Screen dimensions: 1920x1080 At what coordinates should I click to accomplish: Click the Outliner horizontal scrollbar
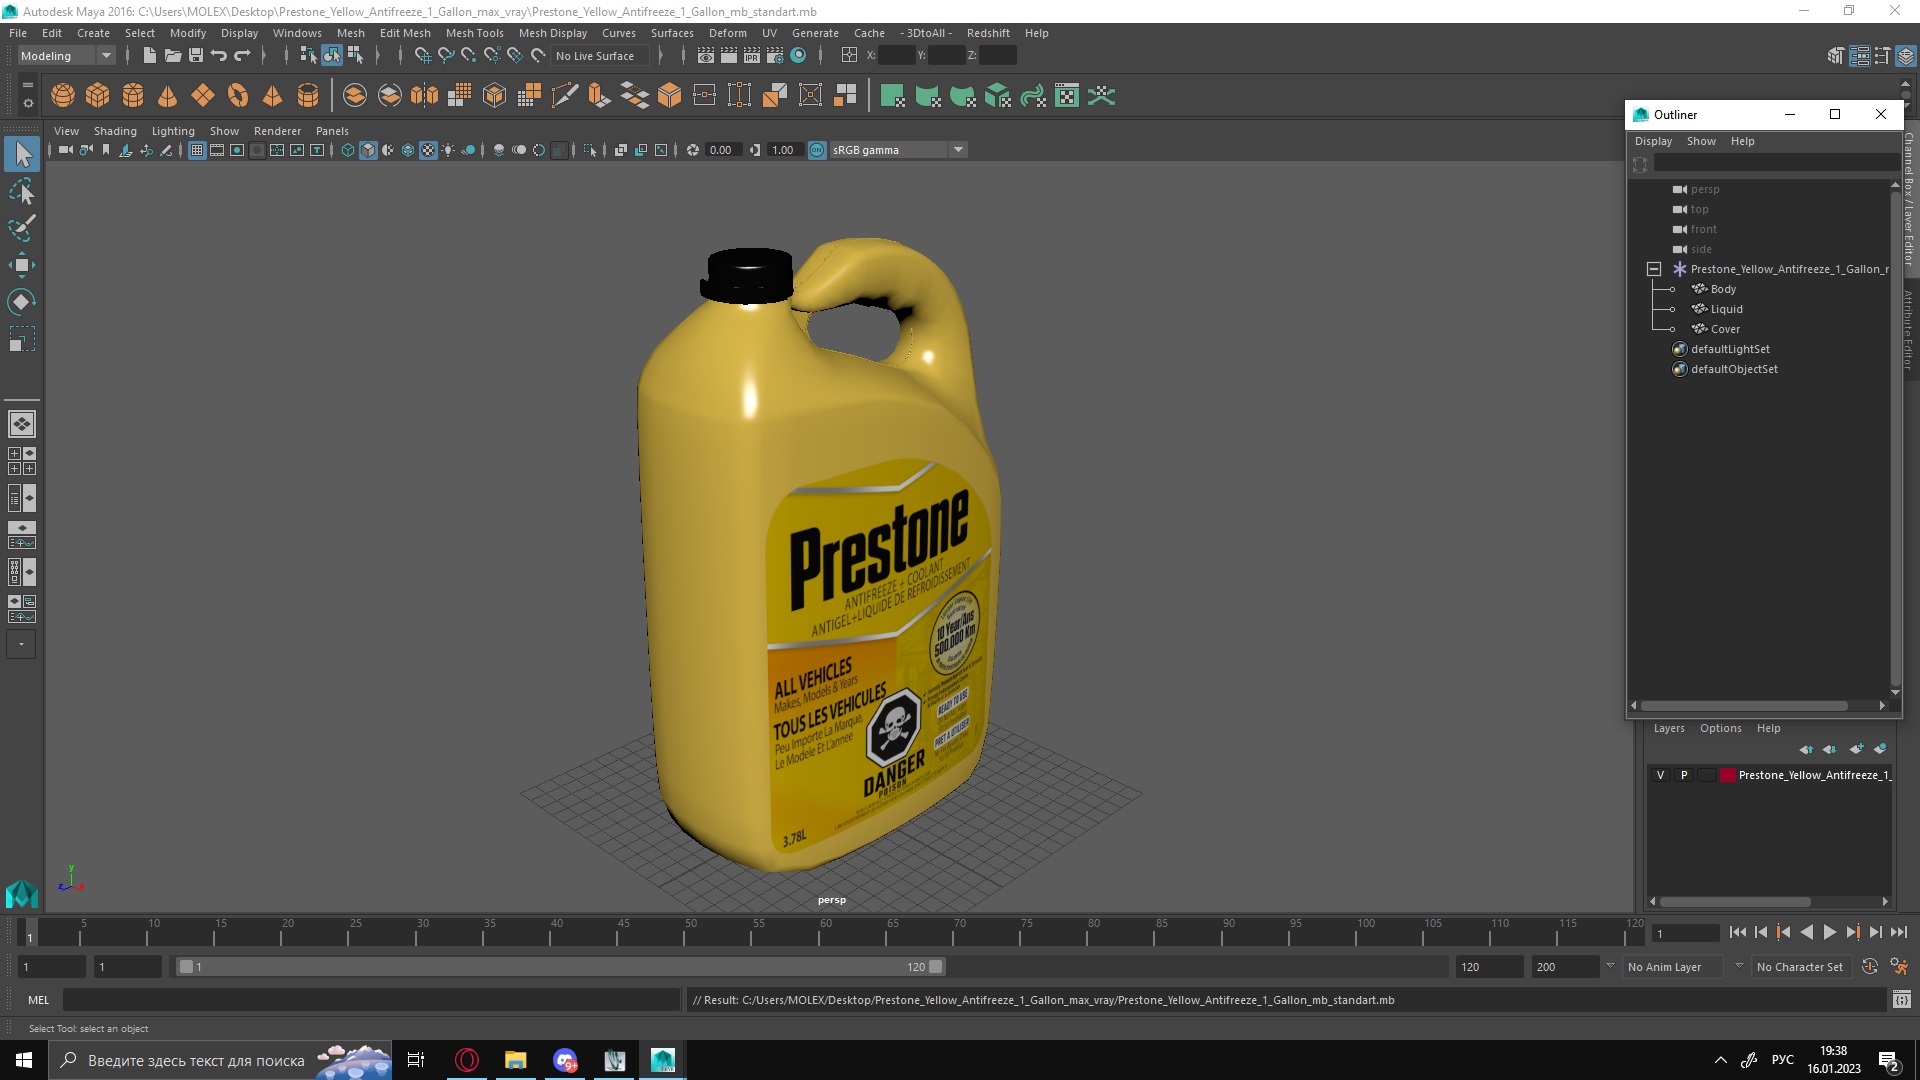(x=1744, y=706)
